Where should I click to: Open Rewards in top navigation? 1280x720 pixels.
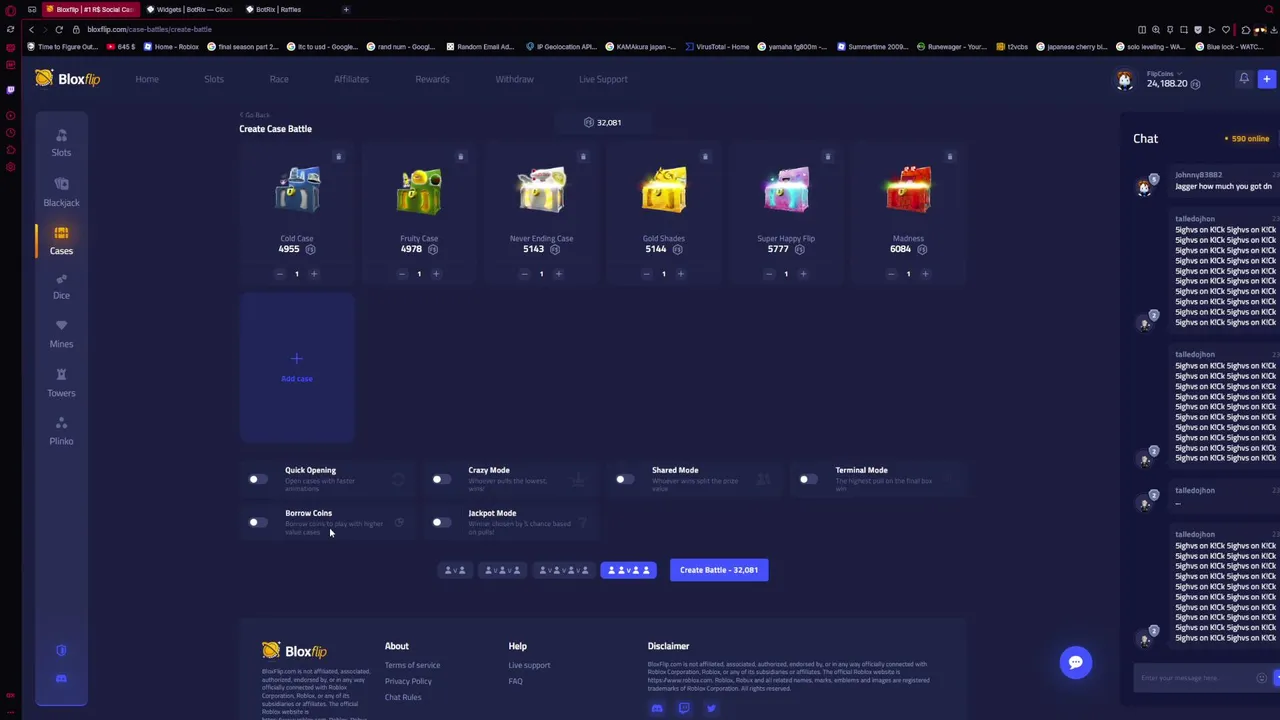tap(432, 79)
